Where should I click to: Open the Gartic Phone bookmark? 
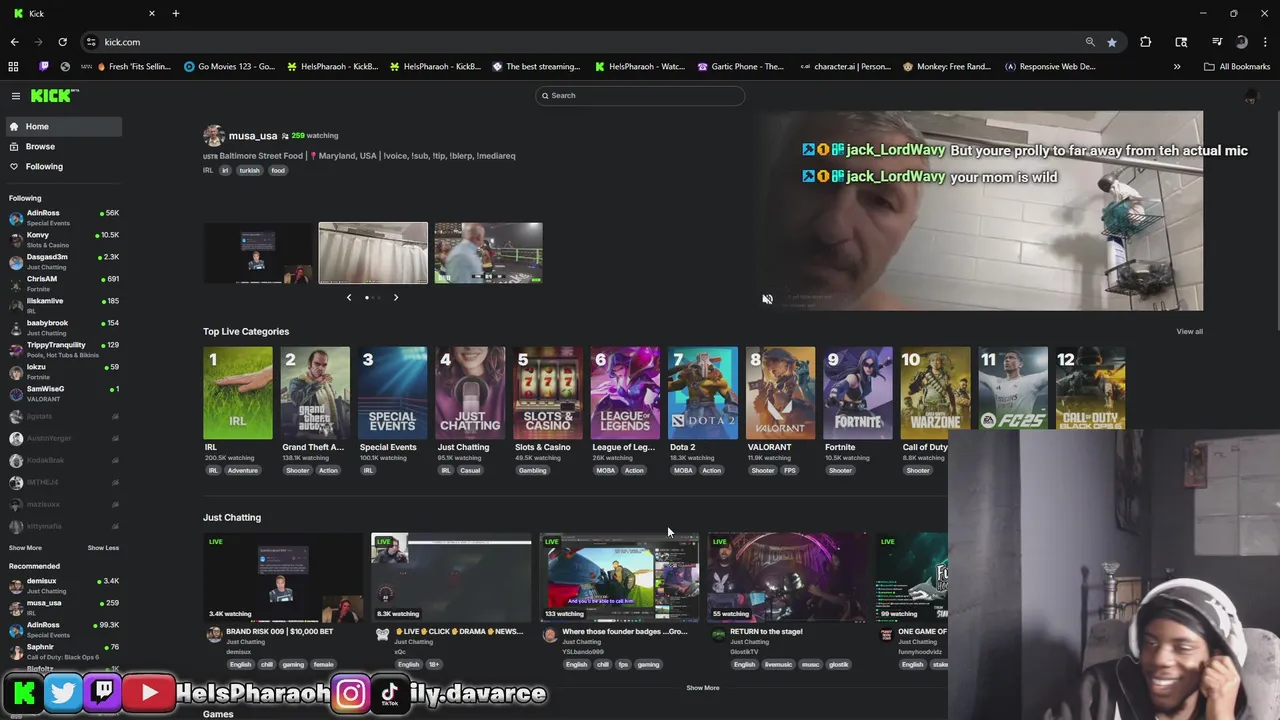click(740, 67)
